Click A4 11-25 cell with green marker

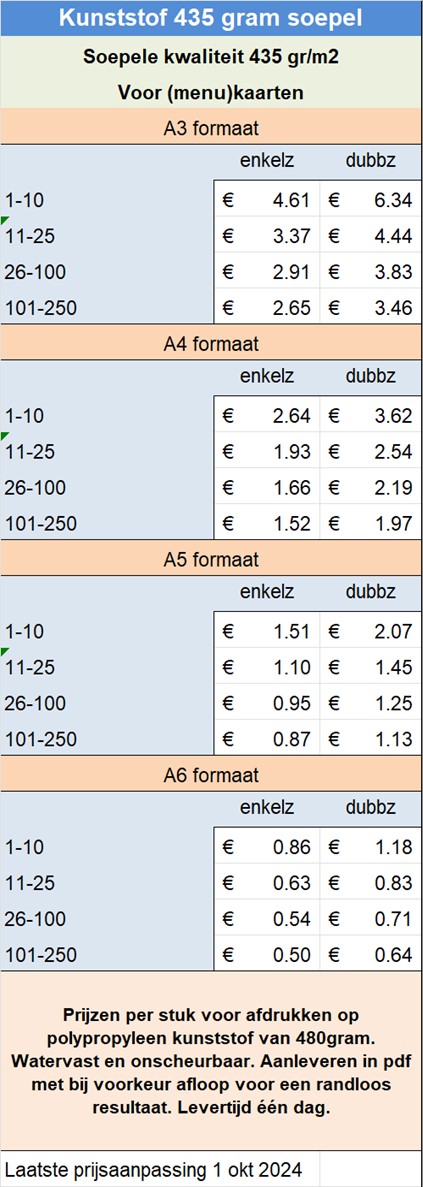click(106, 452)
